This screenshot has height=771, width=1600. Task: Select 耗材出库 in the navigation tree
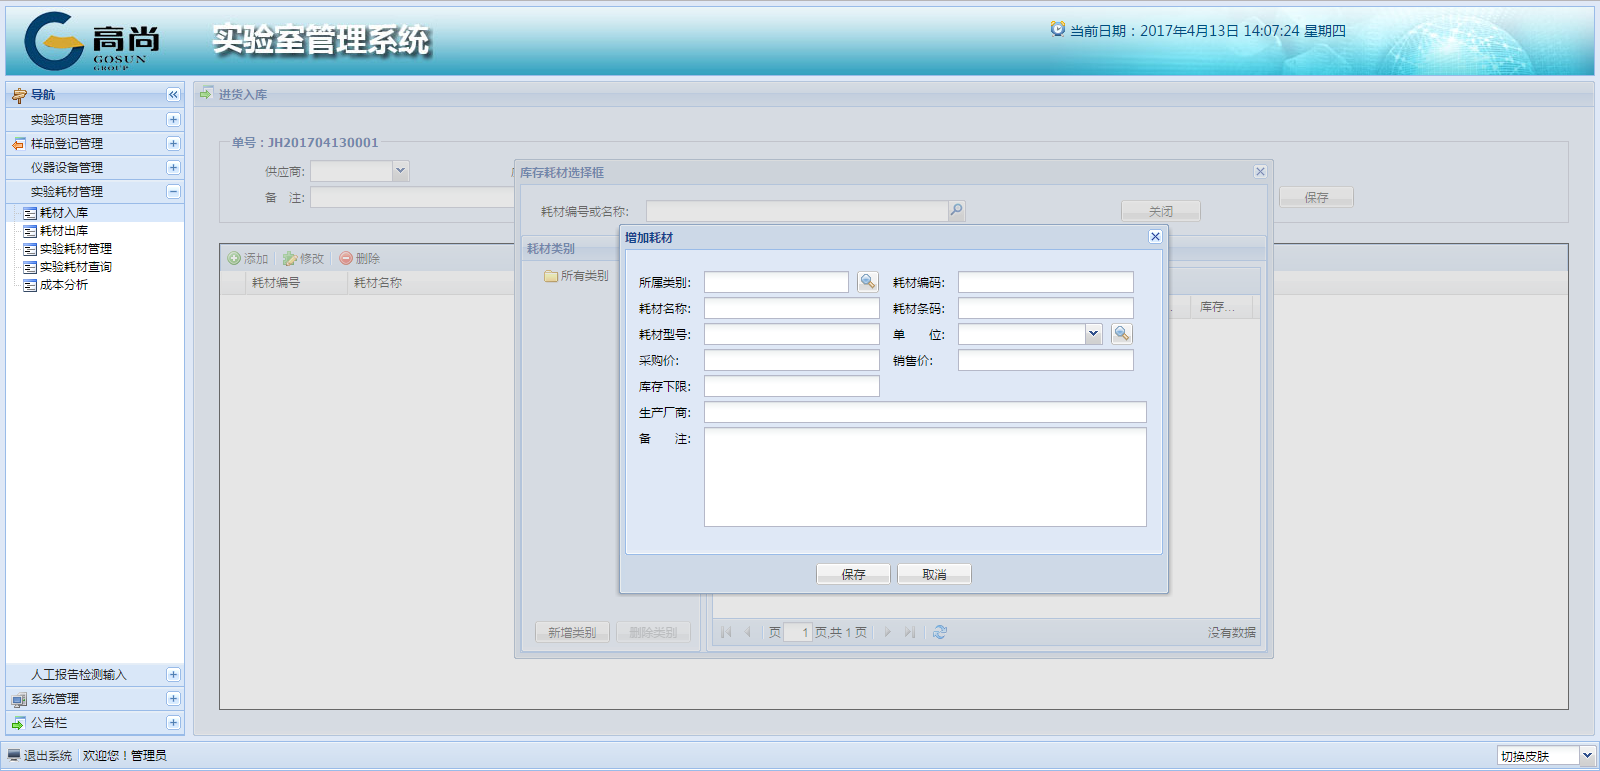click(63, 231)
